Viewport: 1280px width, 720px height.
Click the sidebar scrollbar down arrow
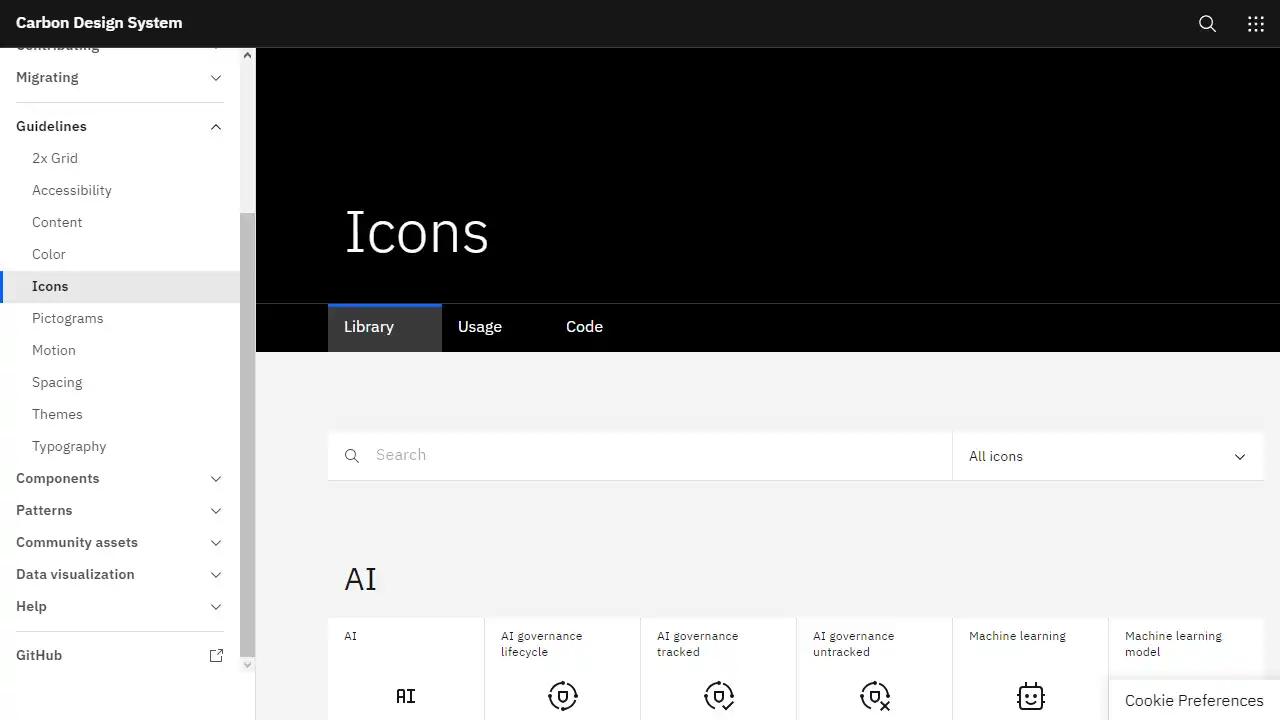coord(248,664)
